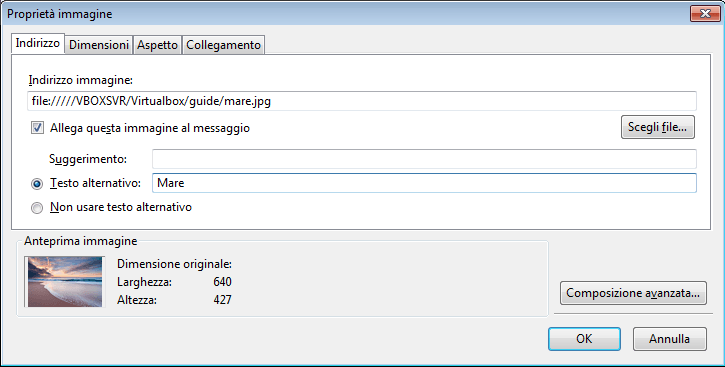Click the 'Indirizzo immagine:' label
The height and width of the screenshot is (367, 725).
(x=80, y=80)
